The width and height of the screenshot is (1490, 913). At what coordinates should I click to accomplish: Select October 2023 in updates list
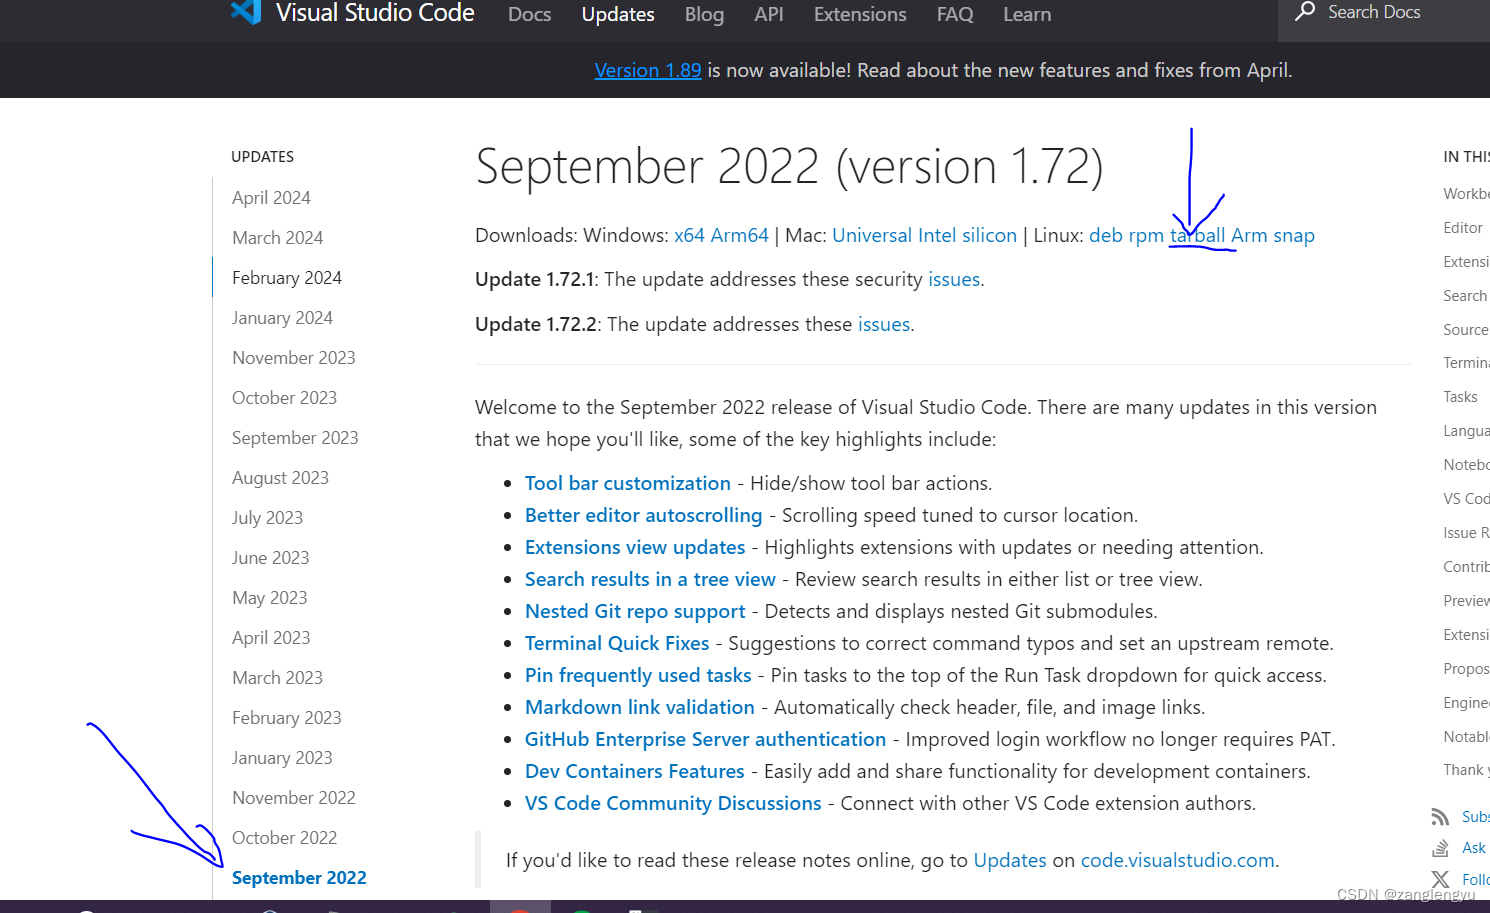tap(284, 398)
